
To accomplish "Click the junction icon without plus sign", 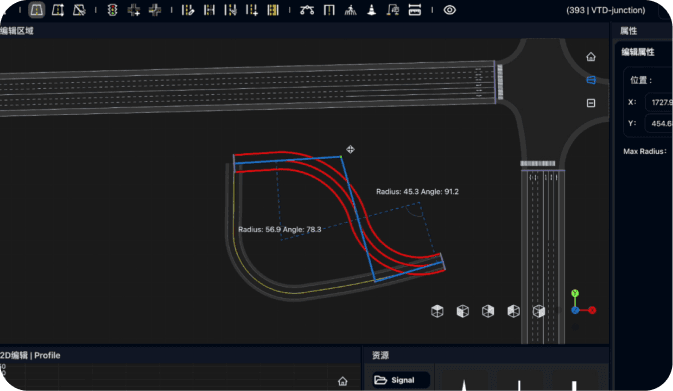I will click(x=155, y=10).
